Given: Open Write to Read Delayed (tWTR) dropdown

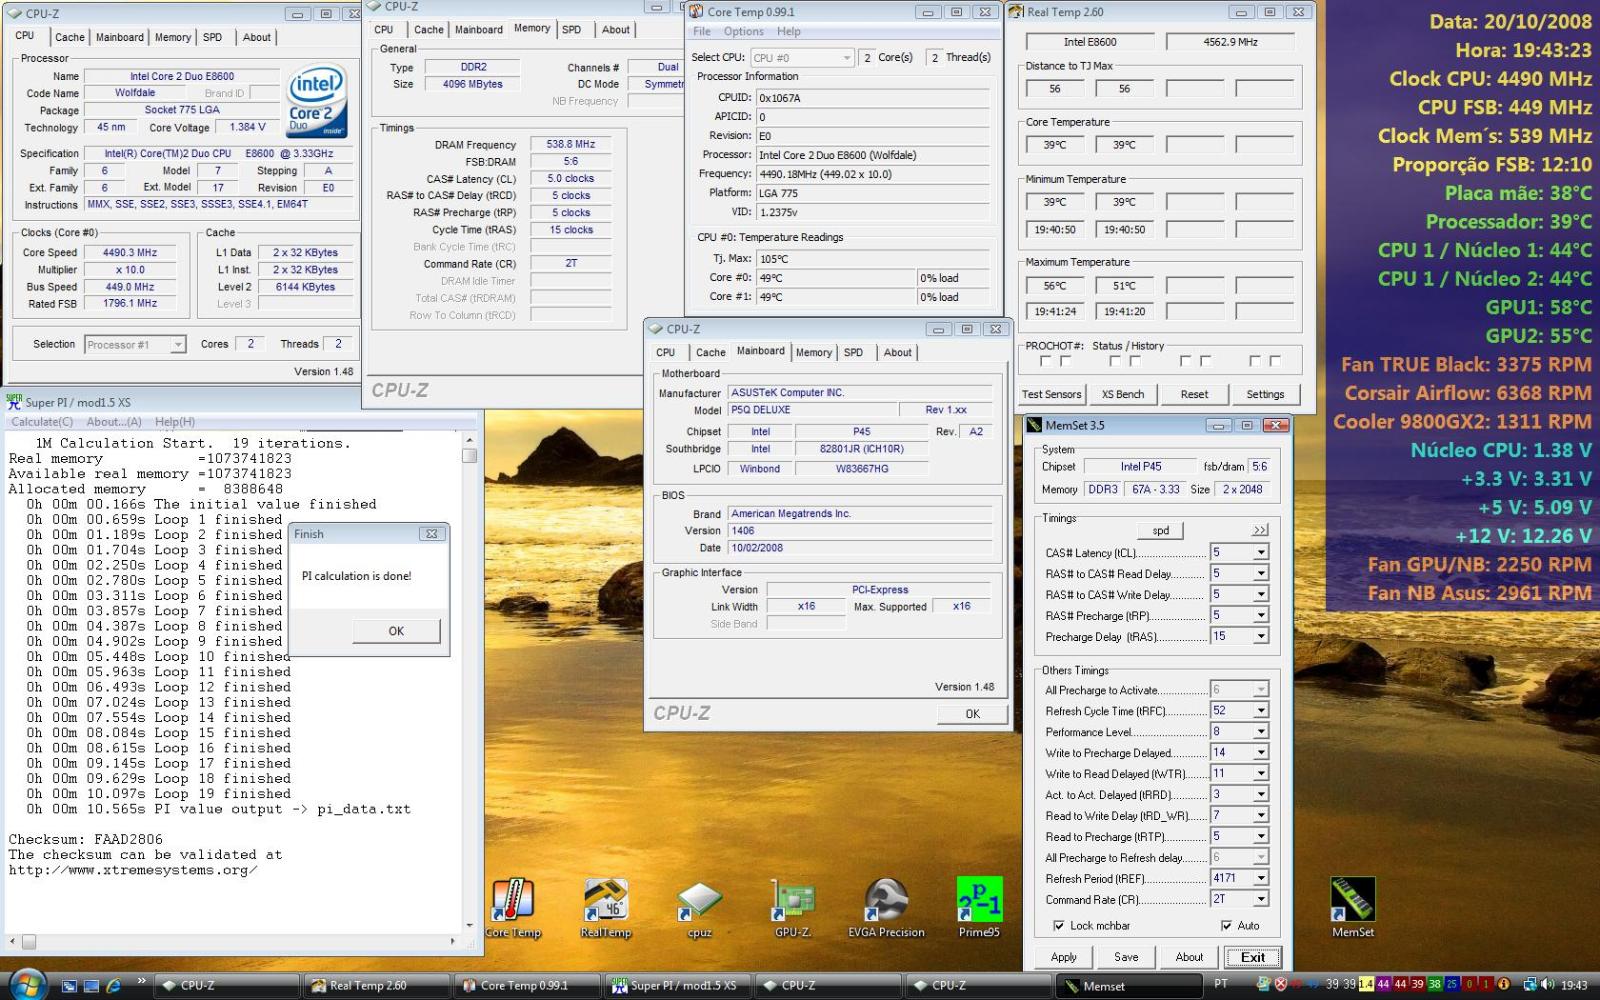Looking at the screenshot, I should pyautogui.click(x=1261, y=774).
